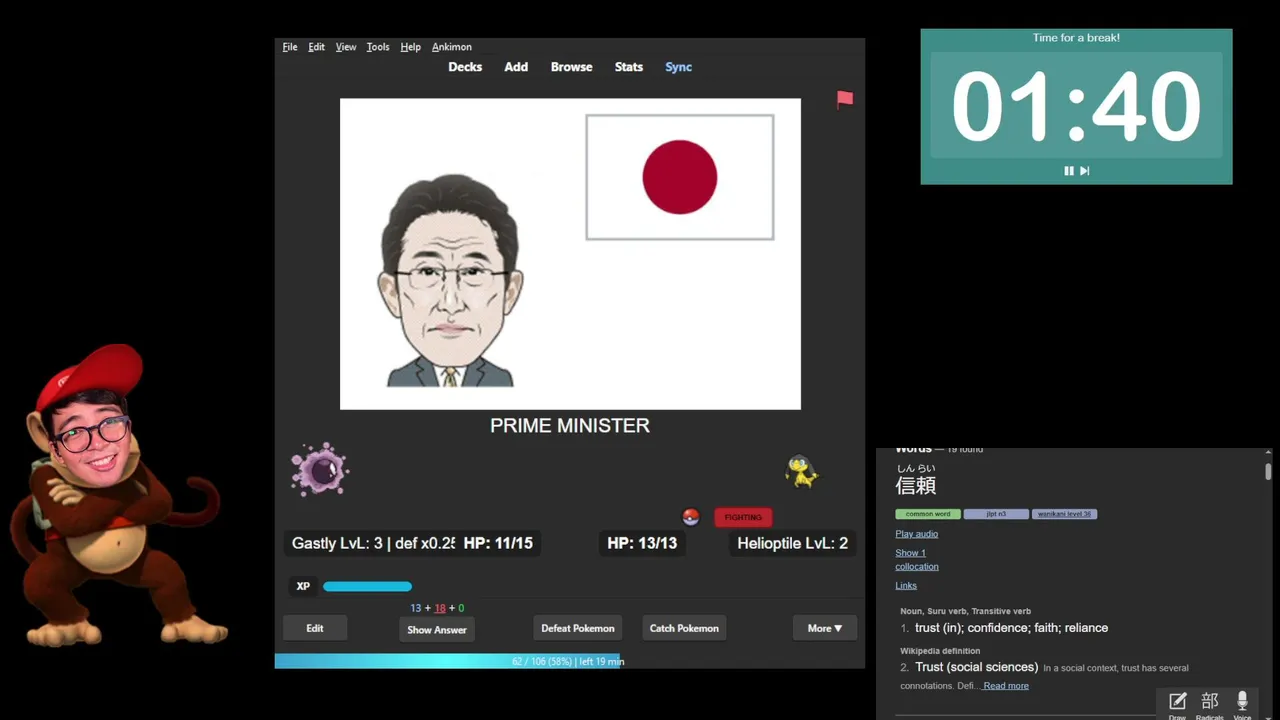1280x720 pixels.
Task: Open the Edit menu
Action: pos(316,47)
